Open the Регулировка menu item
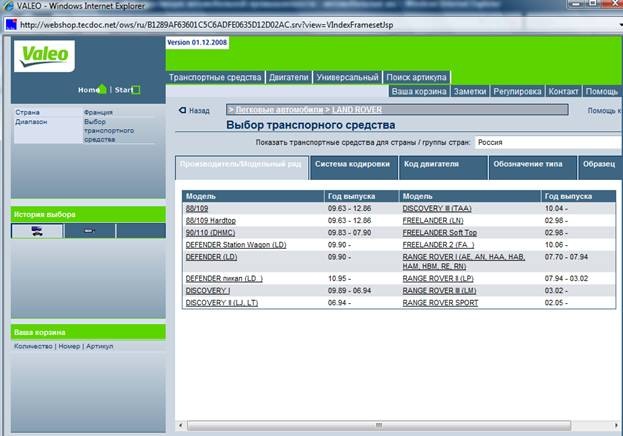This screenshot has width=623, height=436. point(517,91)
